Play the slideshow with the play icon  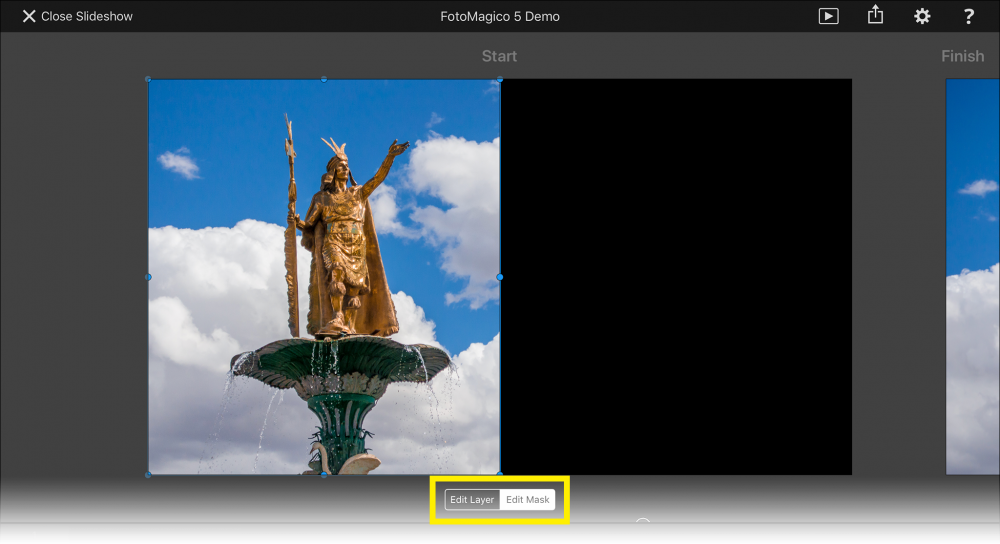tap(828, 16)
